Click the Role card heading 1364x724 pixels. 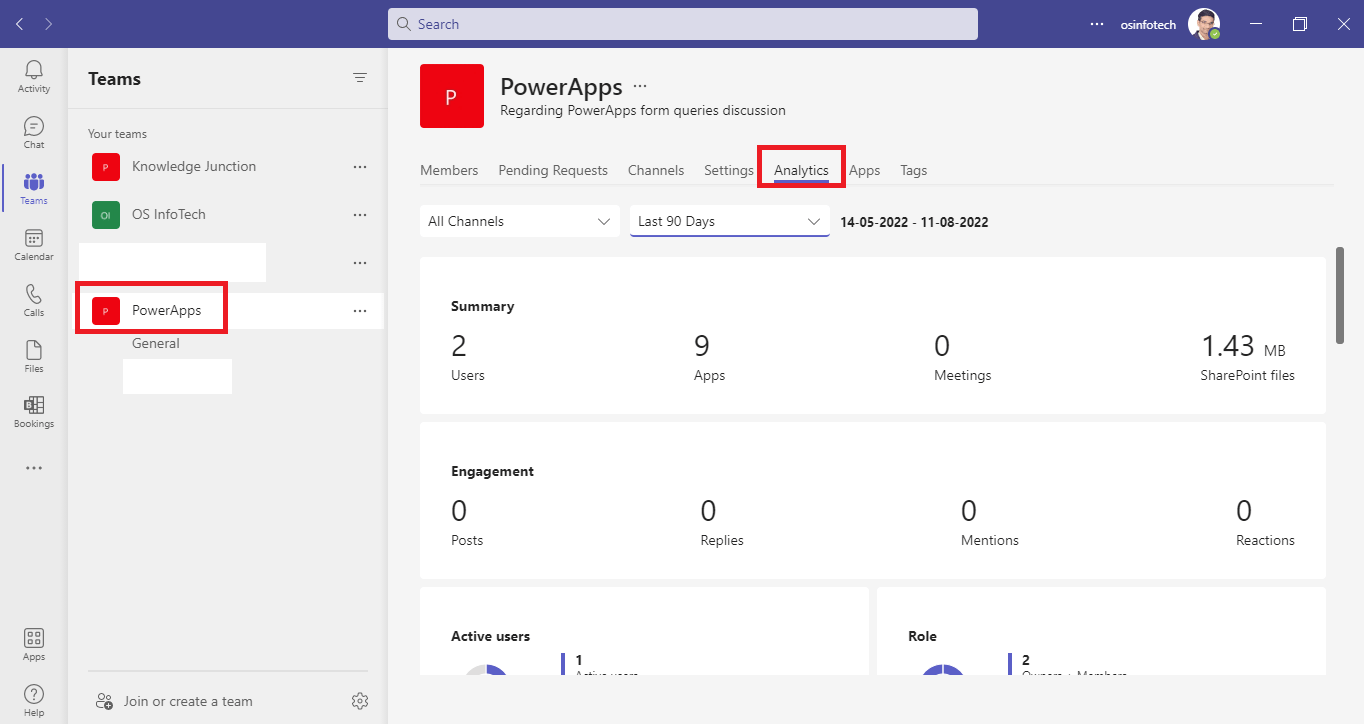point(922,636)
